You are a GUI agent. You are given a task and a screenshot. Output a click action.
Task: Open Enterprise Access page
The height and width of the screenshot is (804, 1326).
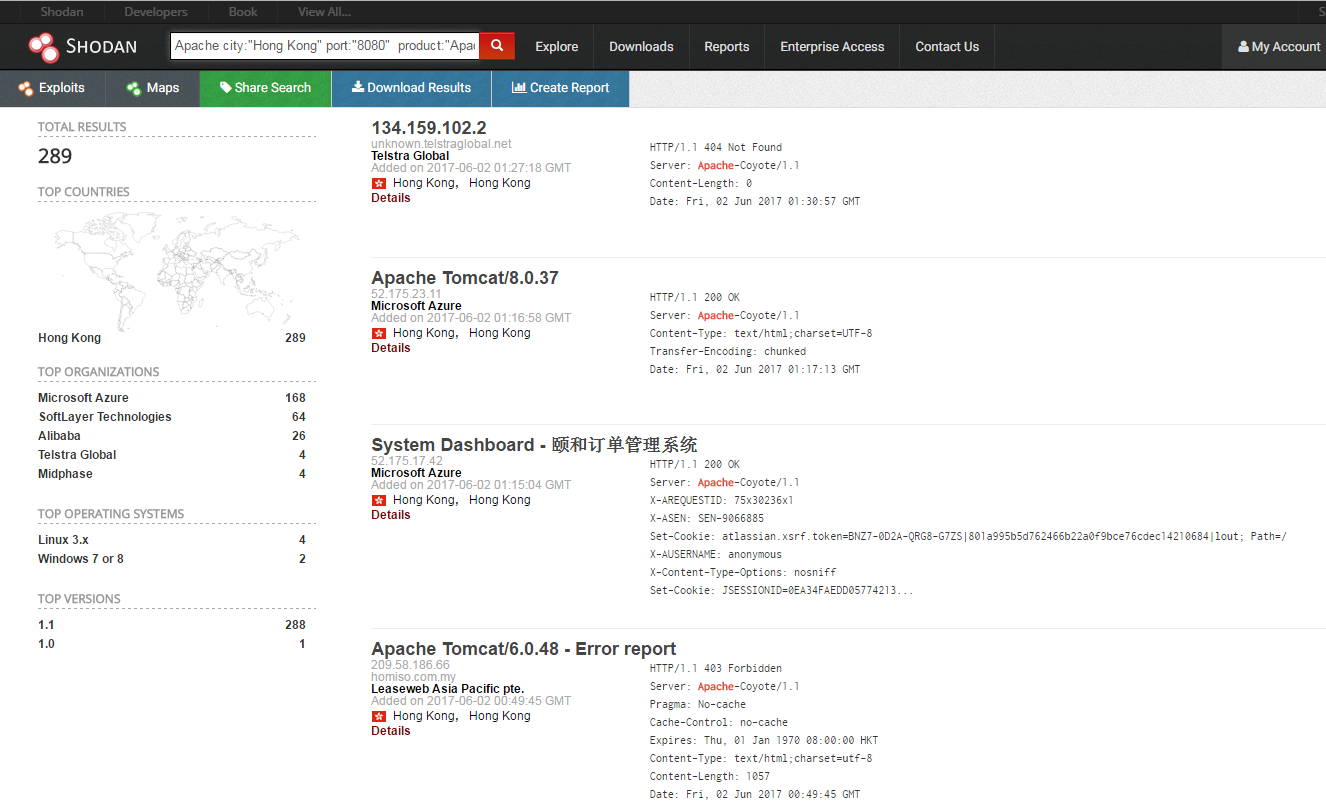pos(832,47)
